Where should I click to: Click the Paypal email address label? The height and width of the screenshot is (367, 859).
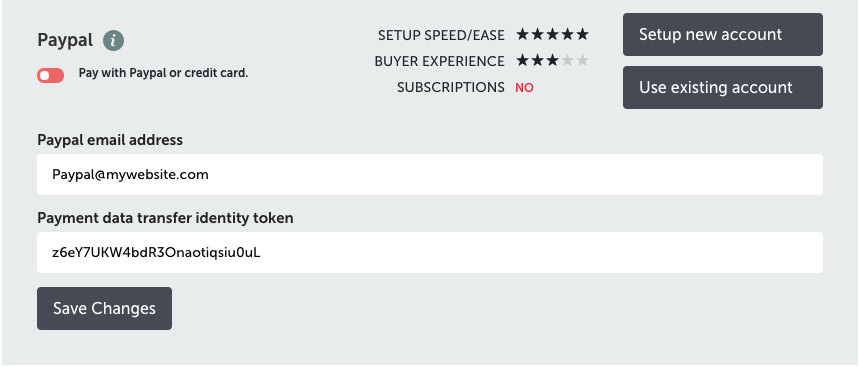point(110,140)
